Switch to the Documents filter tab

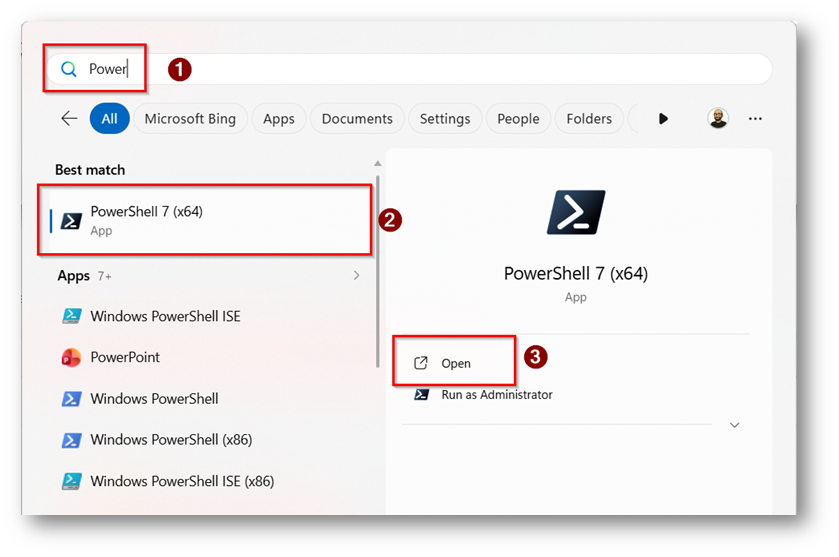pyautogui.click(x=357, y=118)
